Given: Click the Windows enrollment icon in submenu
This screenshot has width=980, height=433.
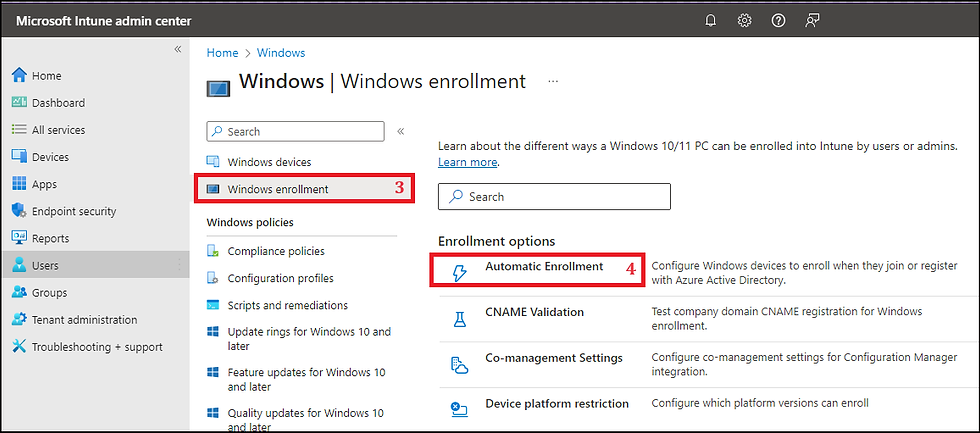Looking at the screenshot, I should click(x=213, y=189).
